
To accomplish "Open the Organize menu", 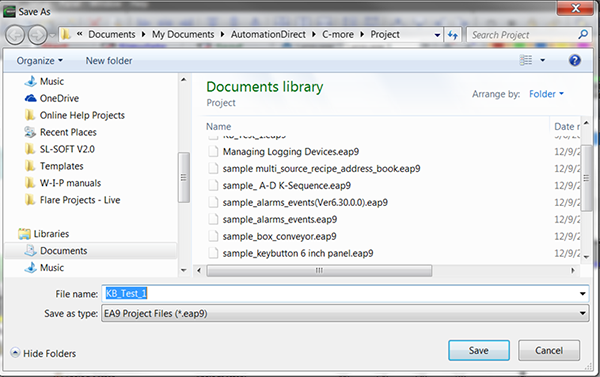I will [39, 60].
